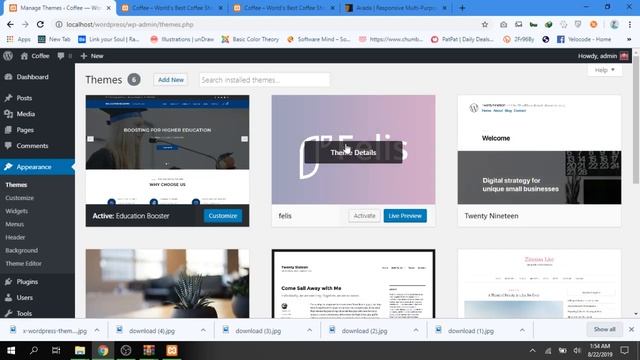This screenshot has height=360, width=640.
Task: Open the Apps bookmark
Action: pos(19,39)
